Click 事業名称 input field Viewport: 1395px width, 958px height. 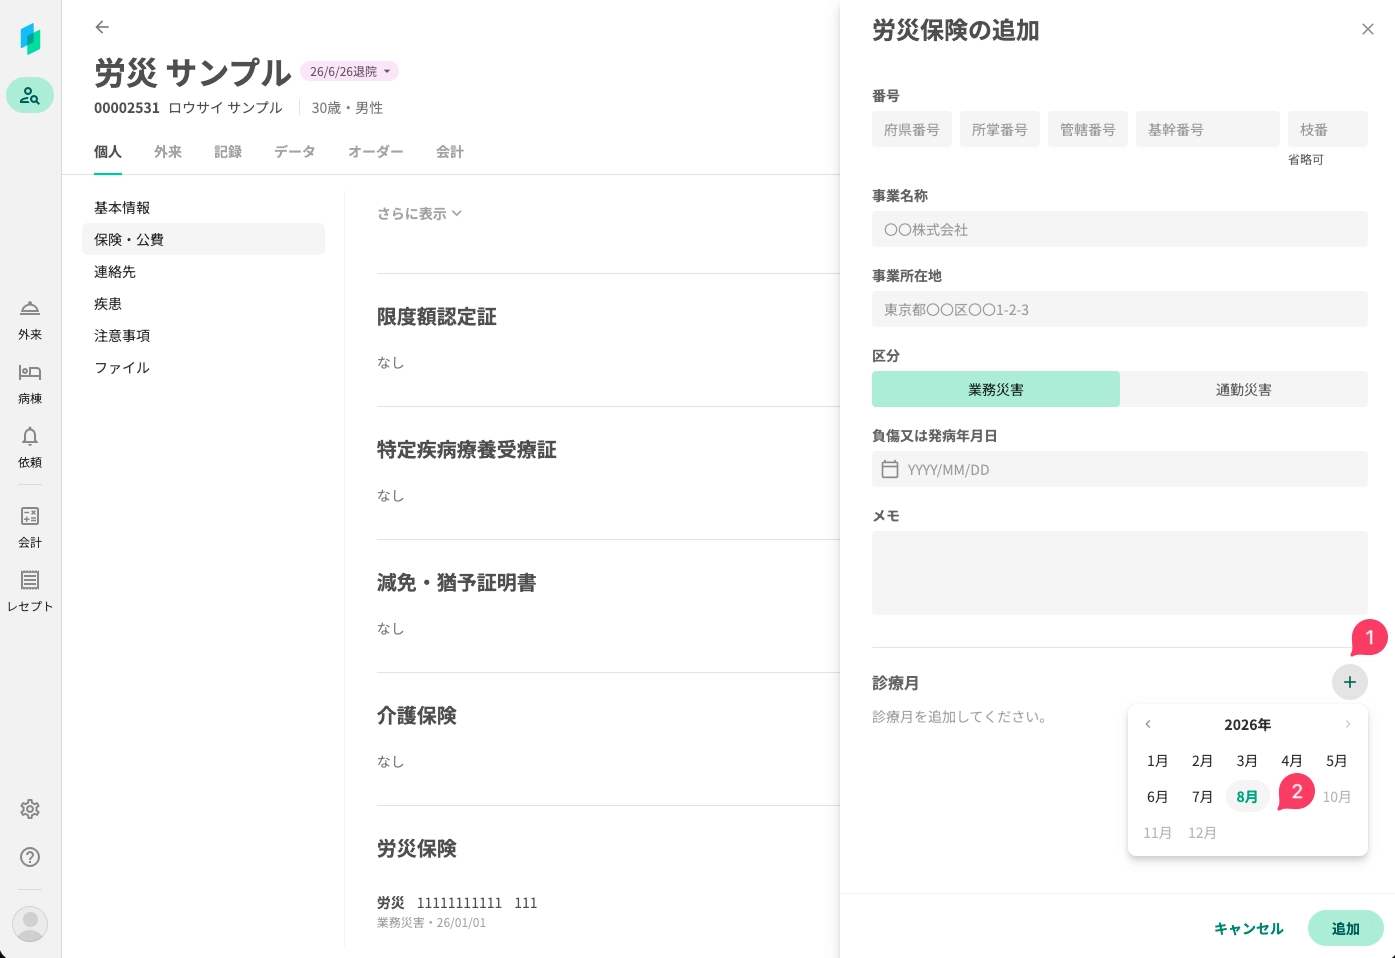(x=1120, y=229)
